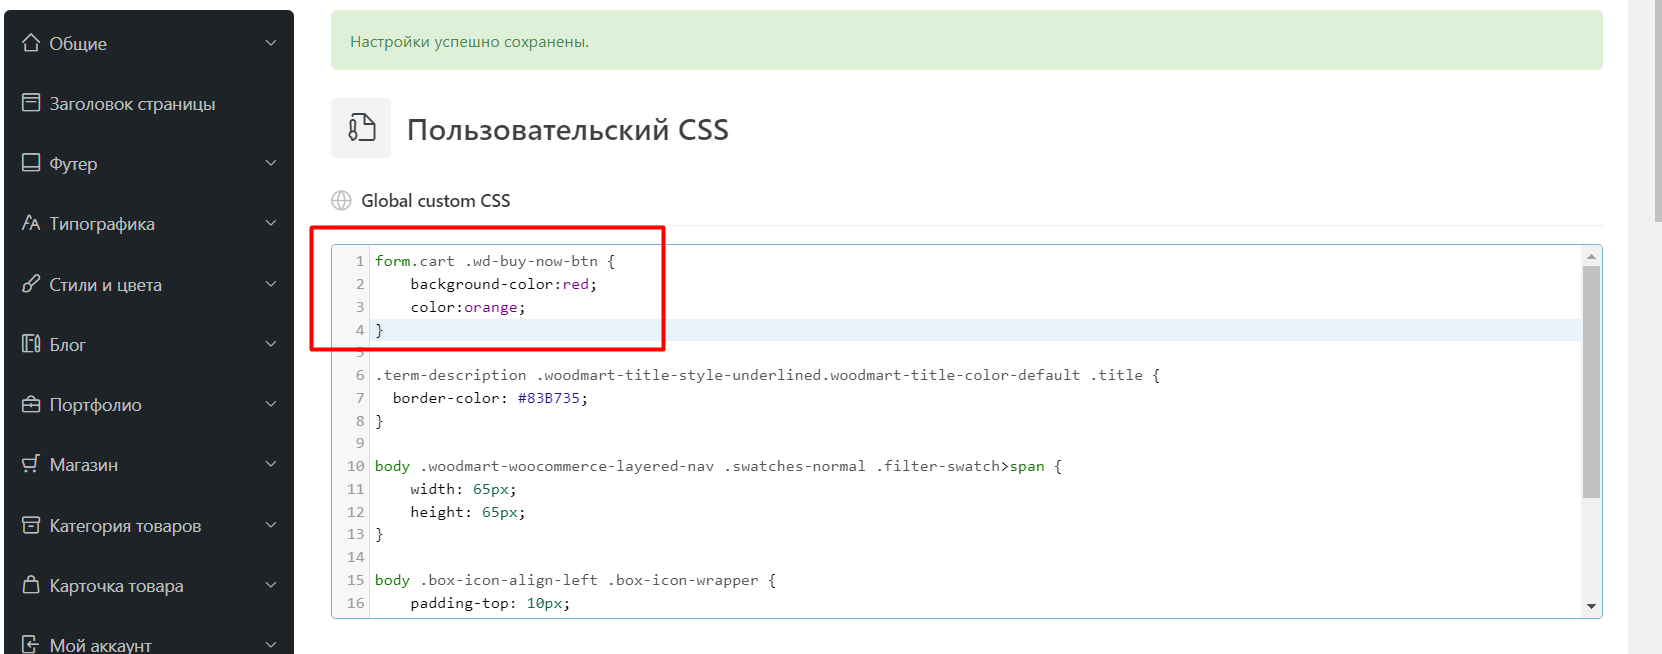The height and width of the screenshot is (654, 1662).
Task: Click the Категория товаров archive icon
Action: click(31, 525)
